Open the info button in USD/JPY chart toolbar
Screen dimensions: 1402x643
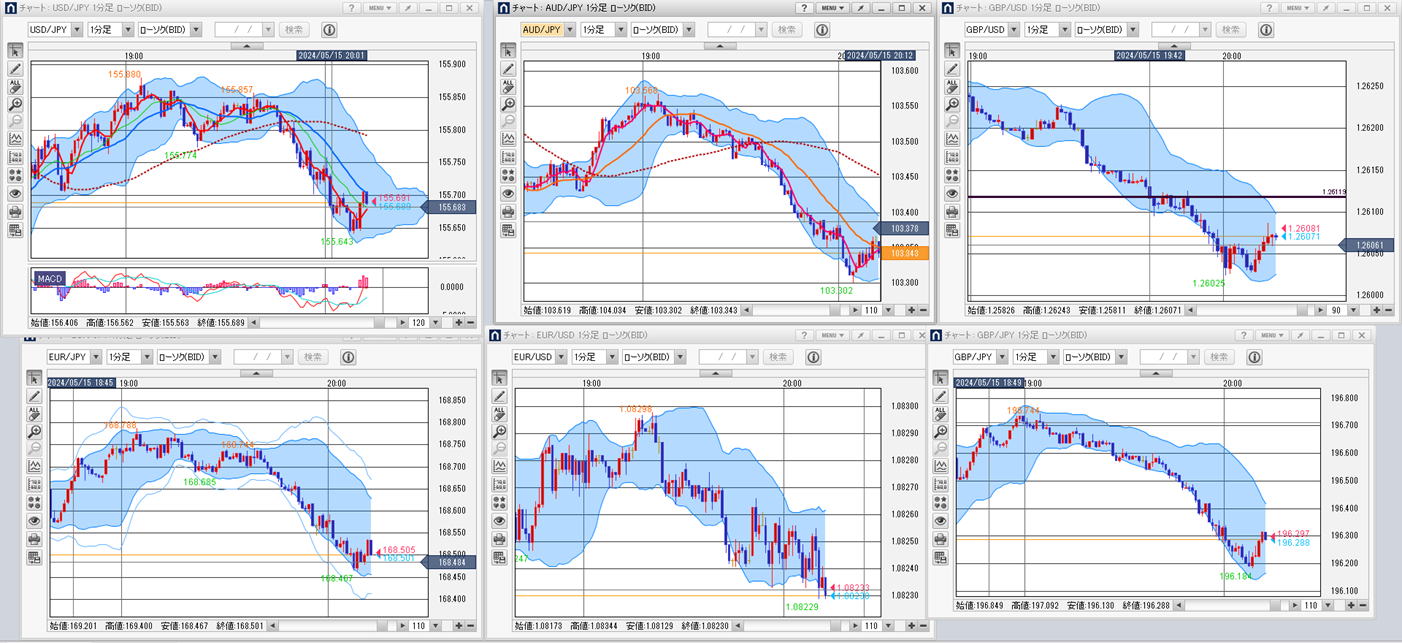[329, 30]
